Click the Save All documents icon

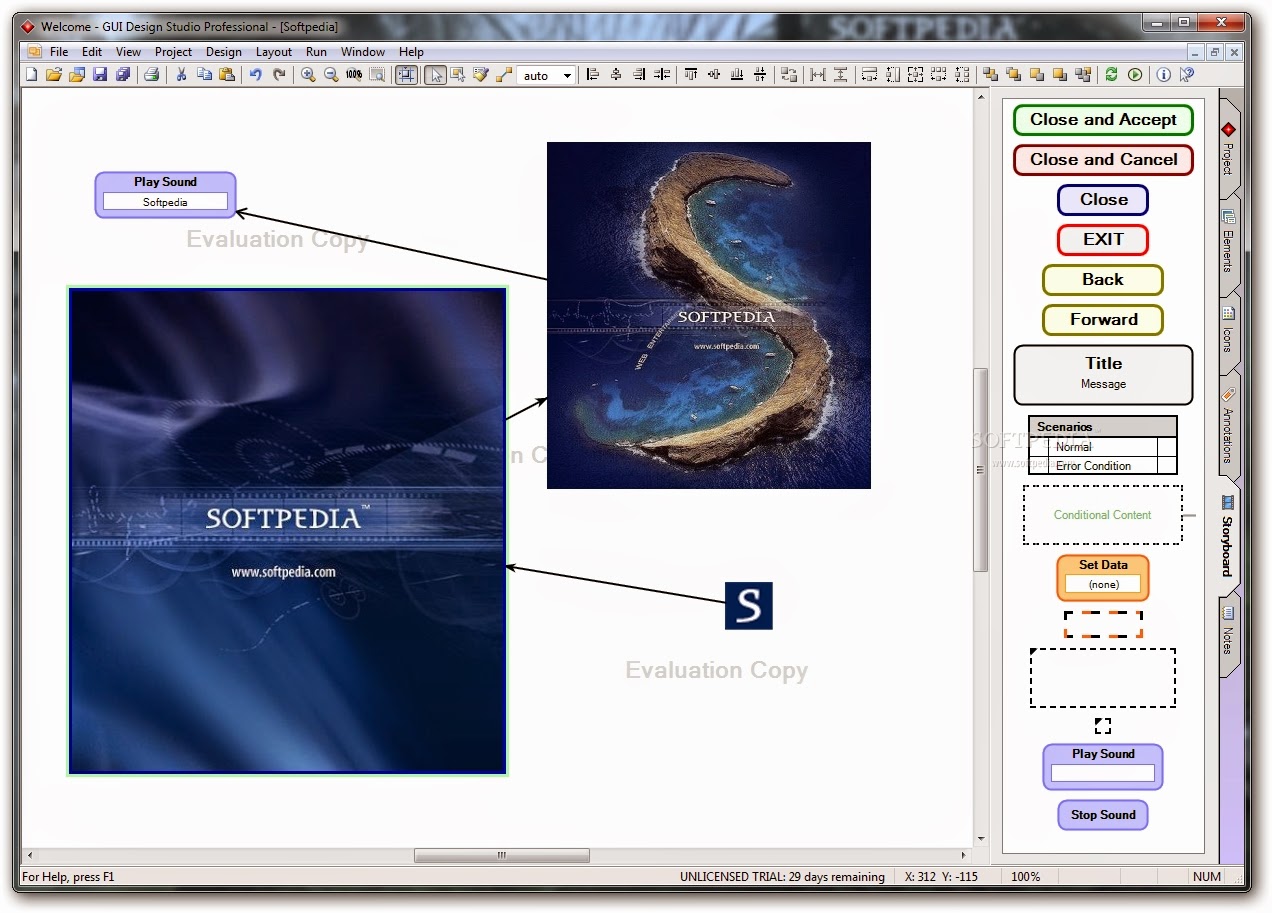122,74
